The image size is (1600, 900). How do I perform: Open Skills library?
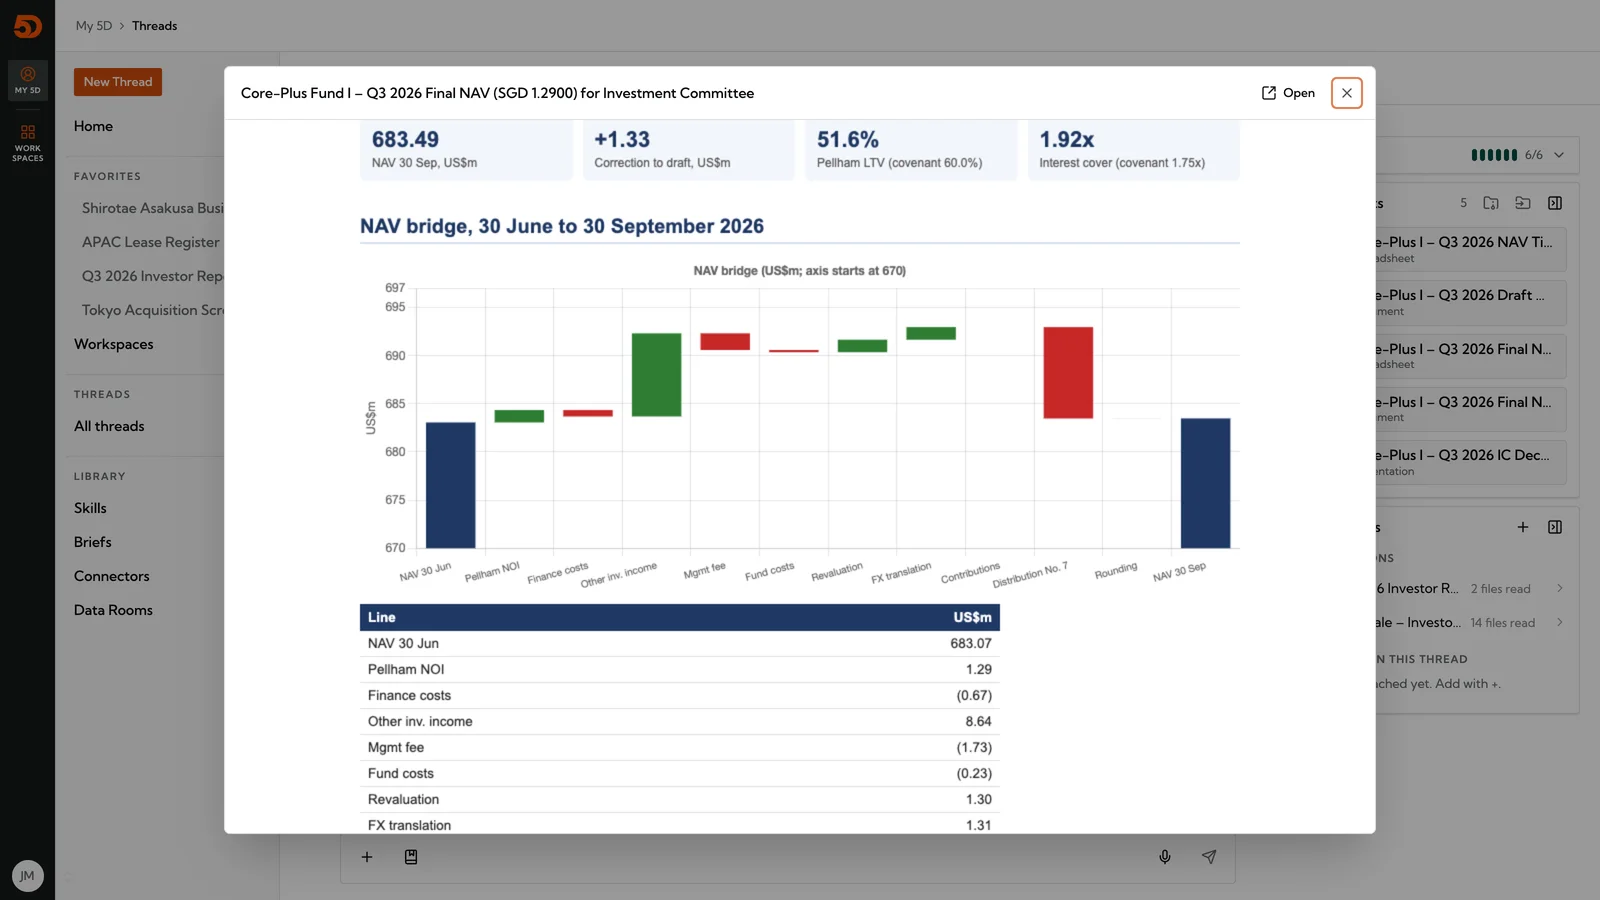pyautogui.click(x=90, y=508)
